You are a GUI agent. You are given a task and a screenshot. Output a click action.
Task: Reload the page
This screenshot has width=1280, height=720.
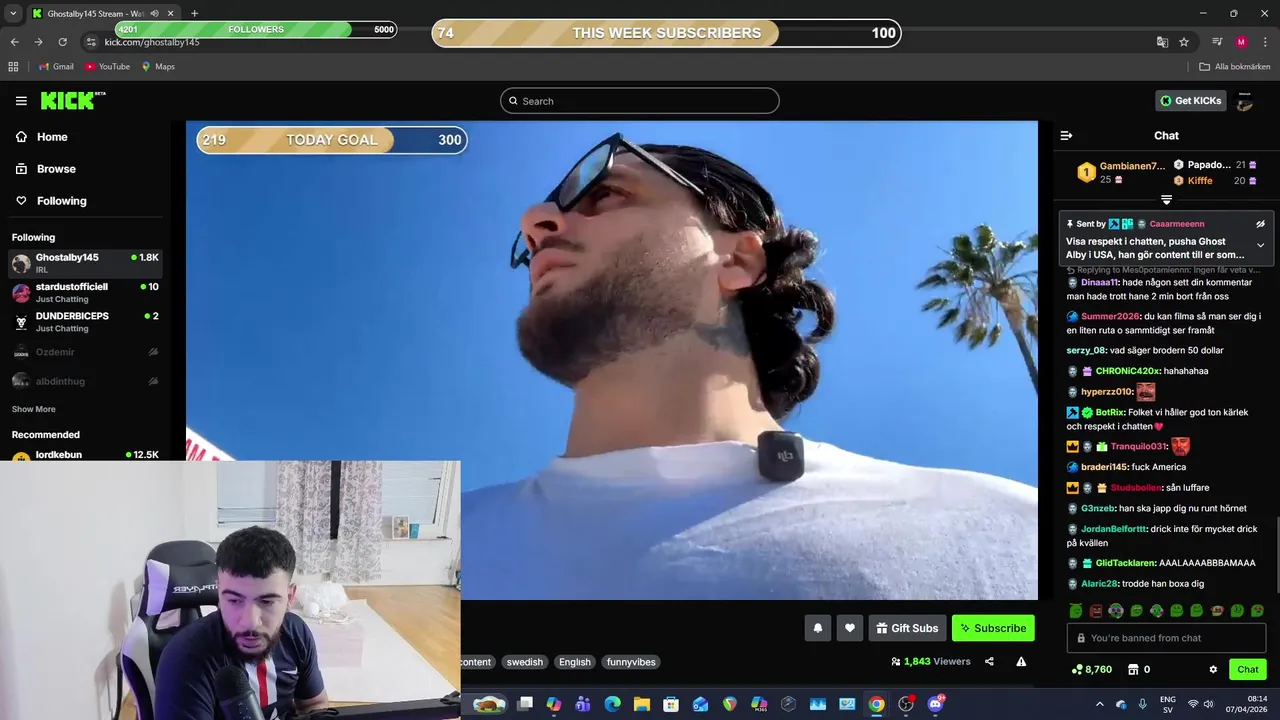62,42
